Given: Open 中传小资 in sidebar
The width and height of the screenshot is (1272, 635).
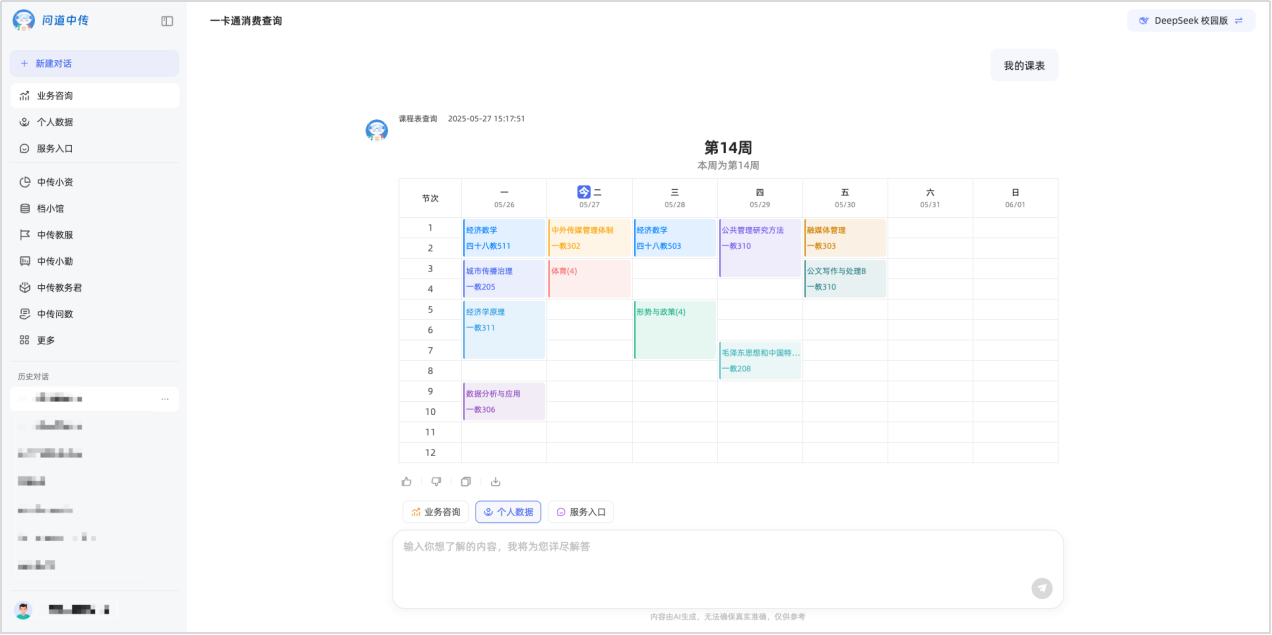Looking at the screenshot, I should tap(55, 182).
